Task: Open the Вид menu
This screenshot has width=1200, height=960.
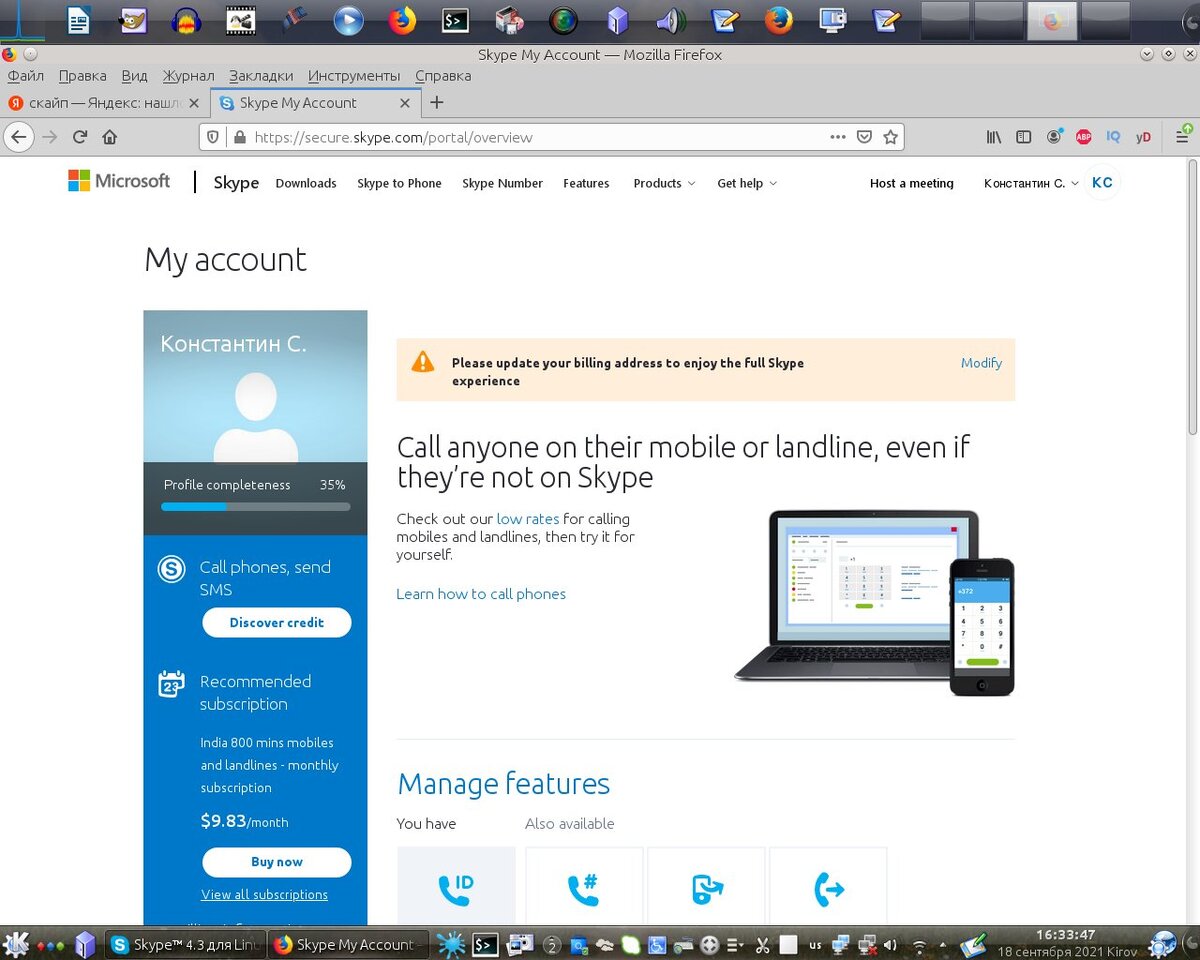Action: pyautogui.click(x=134, y=75)
